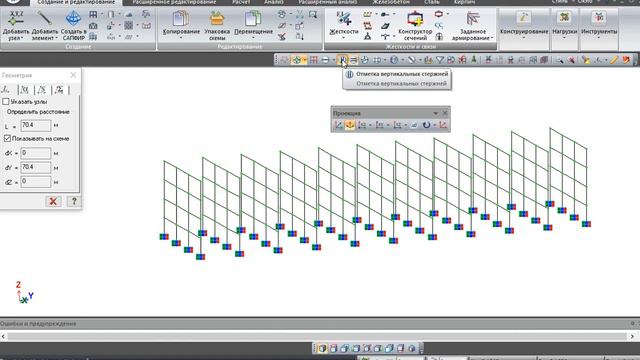This screenshot has width=640, height=360.
Task: Click the dZ input field
Action: point(36,182)
